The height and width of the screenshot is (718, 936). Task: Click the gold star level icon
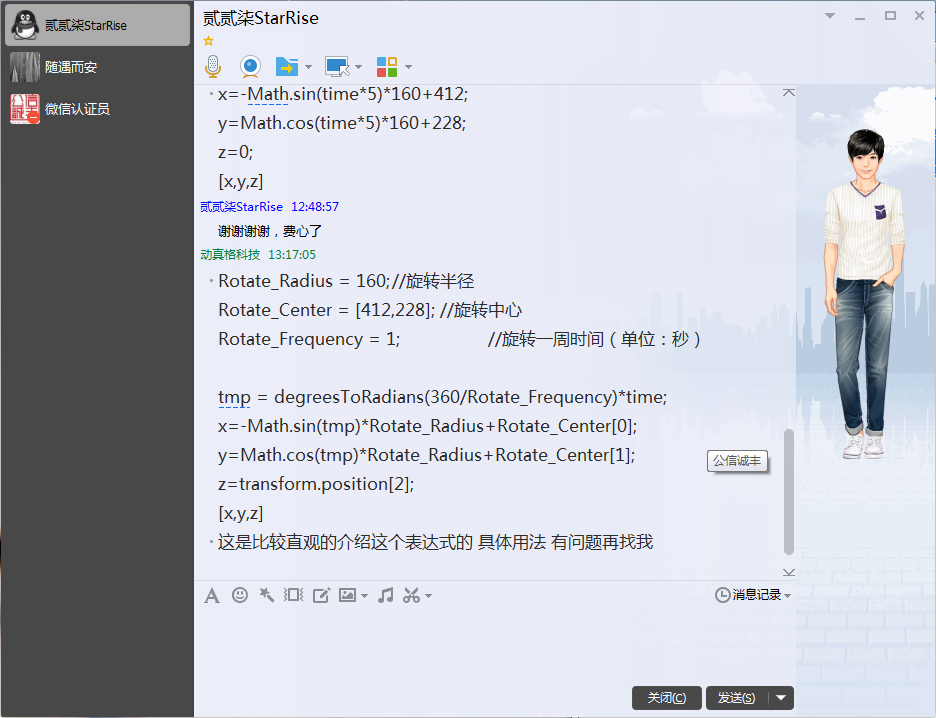208,41
